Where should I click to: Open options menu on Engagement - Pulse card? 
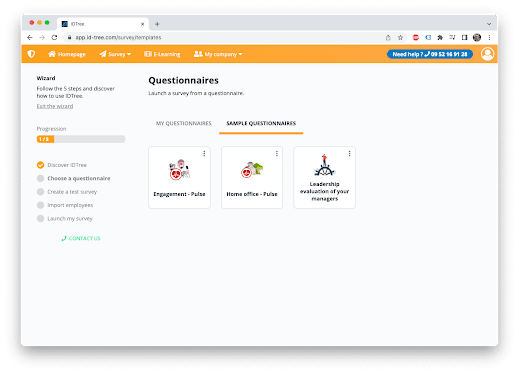click(204, 153)
